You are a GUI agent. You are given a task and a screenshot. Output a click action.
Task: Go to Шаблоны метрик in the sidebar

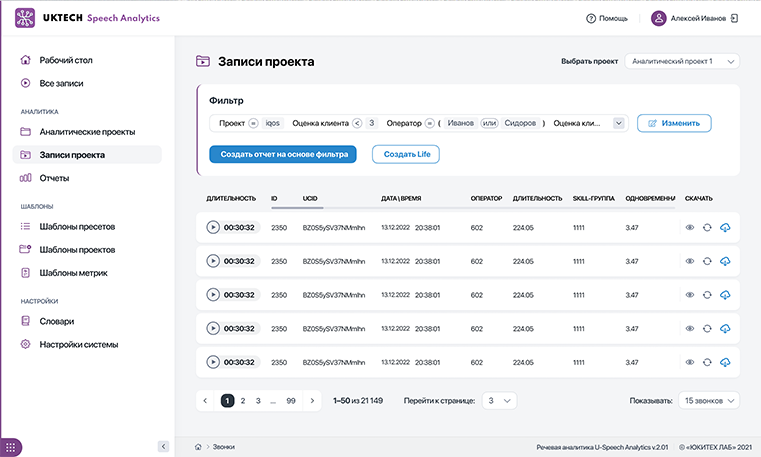click(73, 272)
